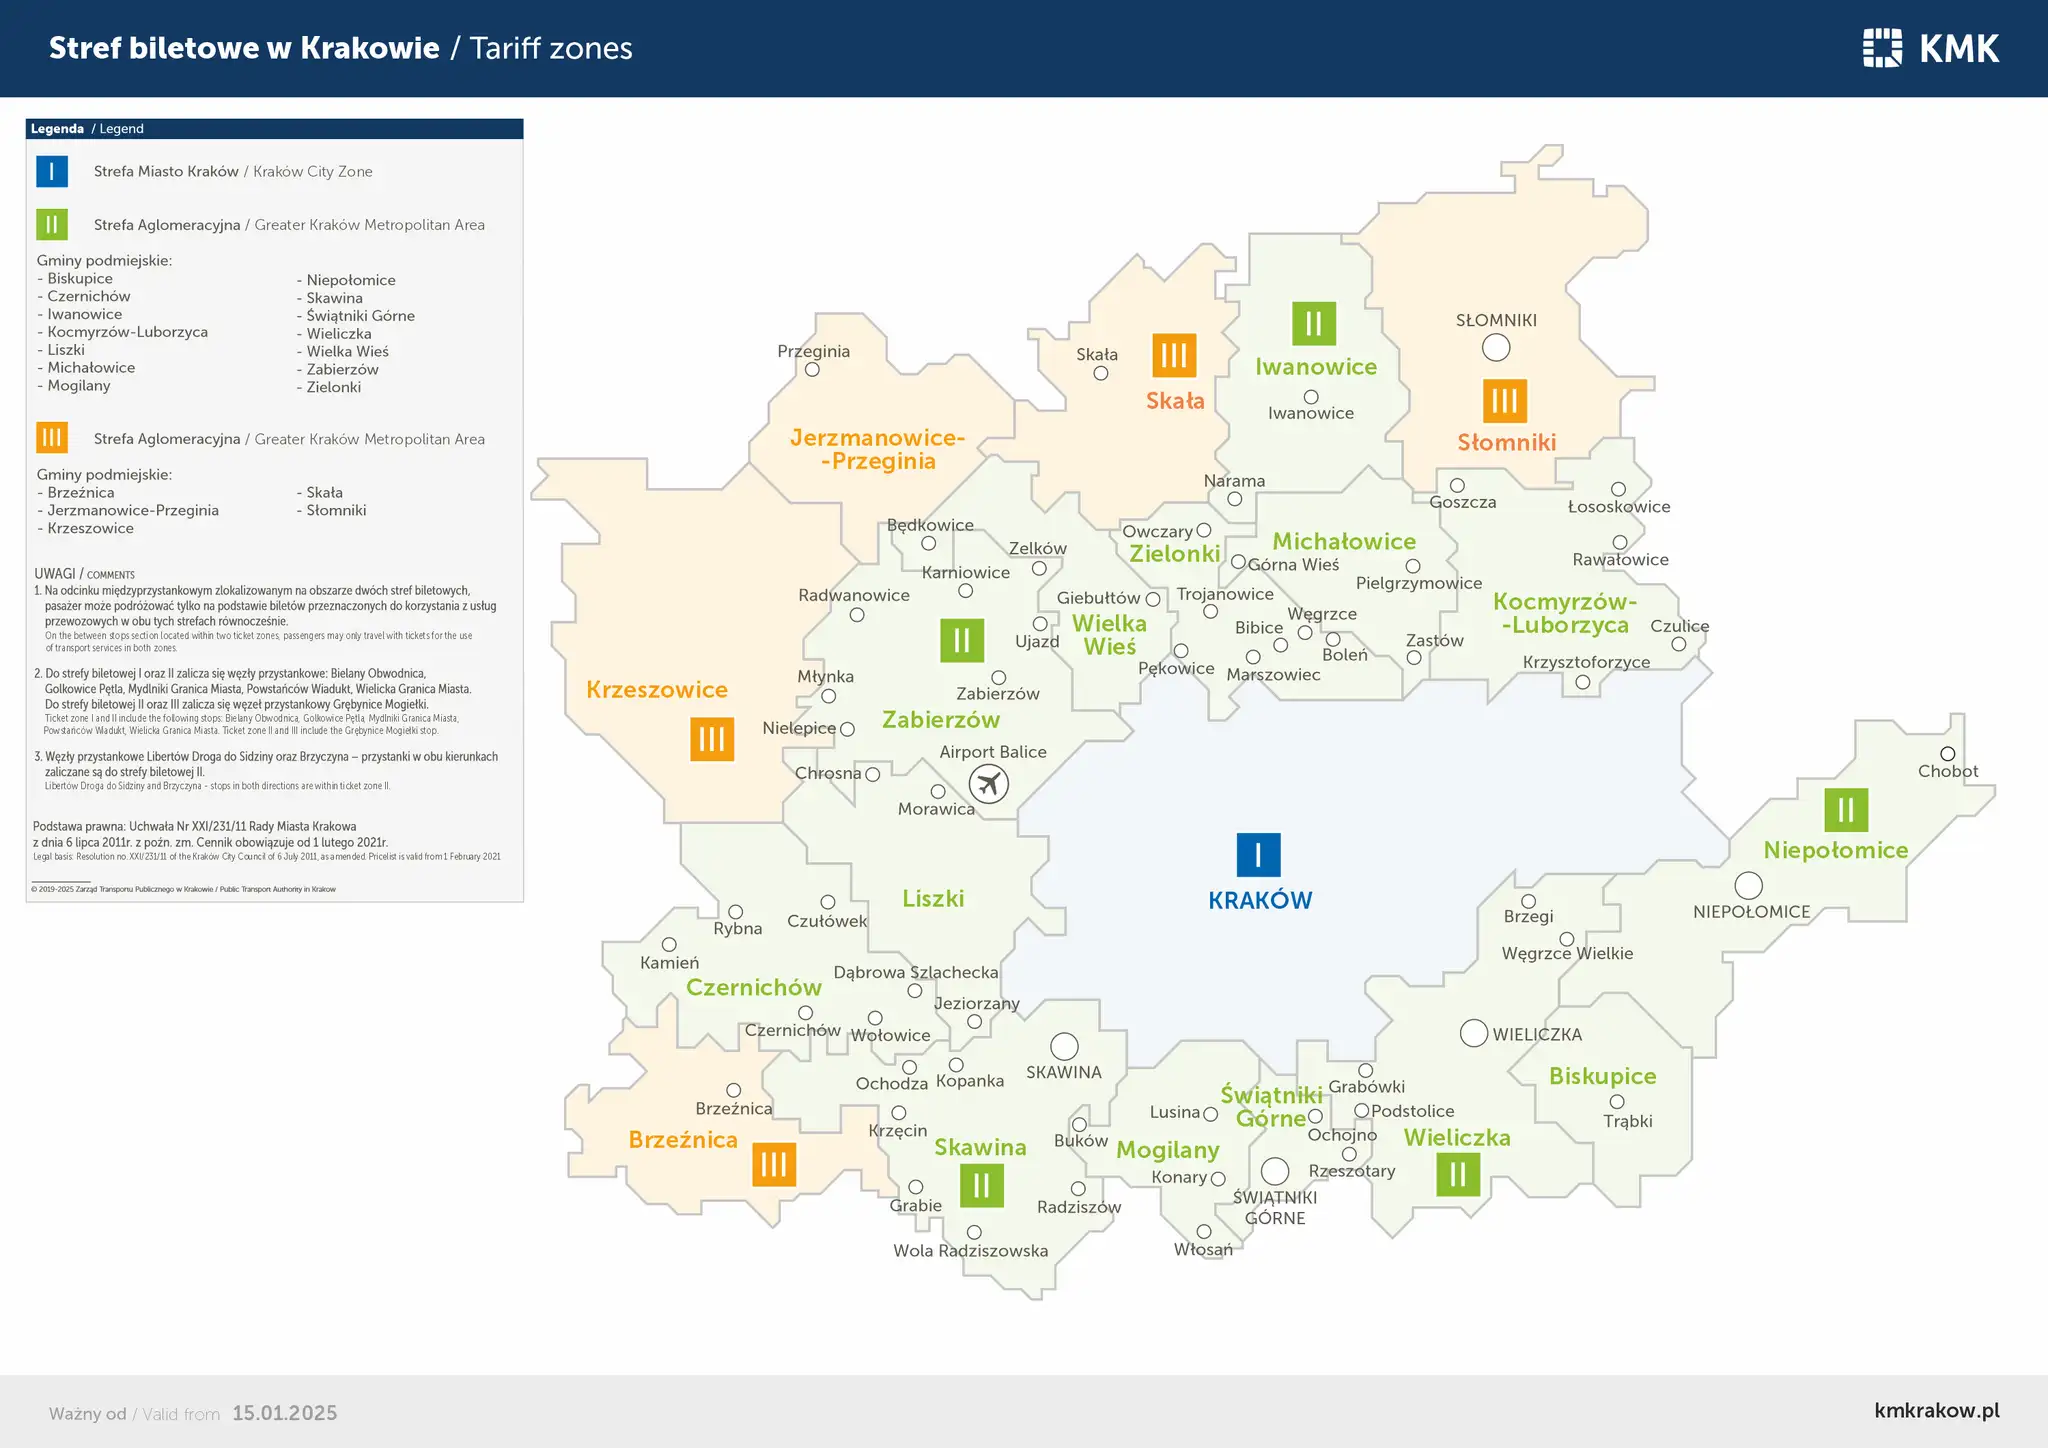Image resolution: width=2048 pixels, height=1448 pixels.
Task: Toggle the Wieliczka town marker circle
Action: (1474, 1031)
